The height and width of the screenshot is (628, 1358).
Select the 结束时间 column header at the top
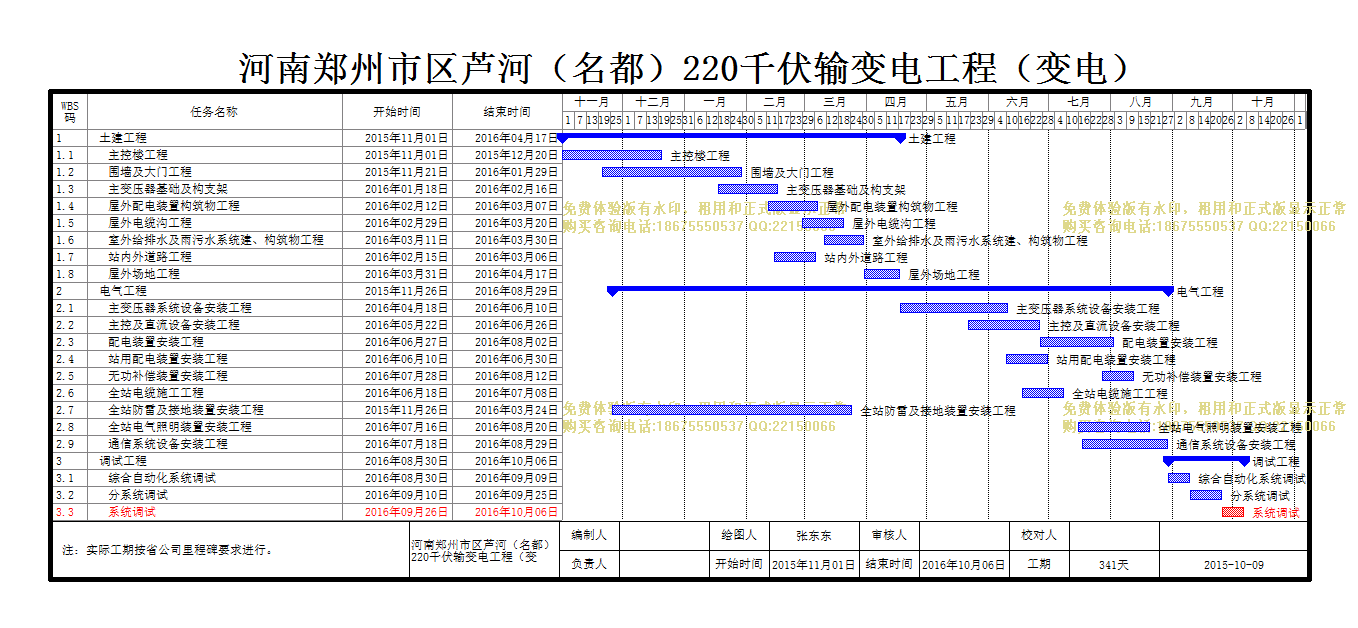(507, 112)
